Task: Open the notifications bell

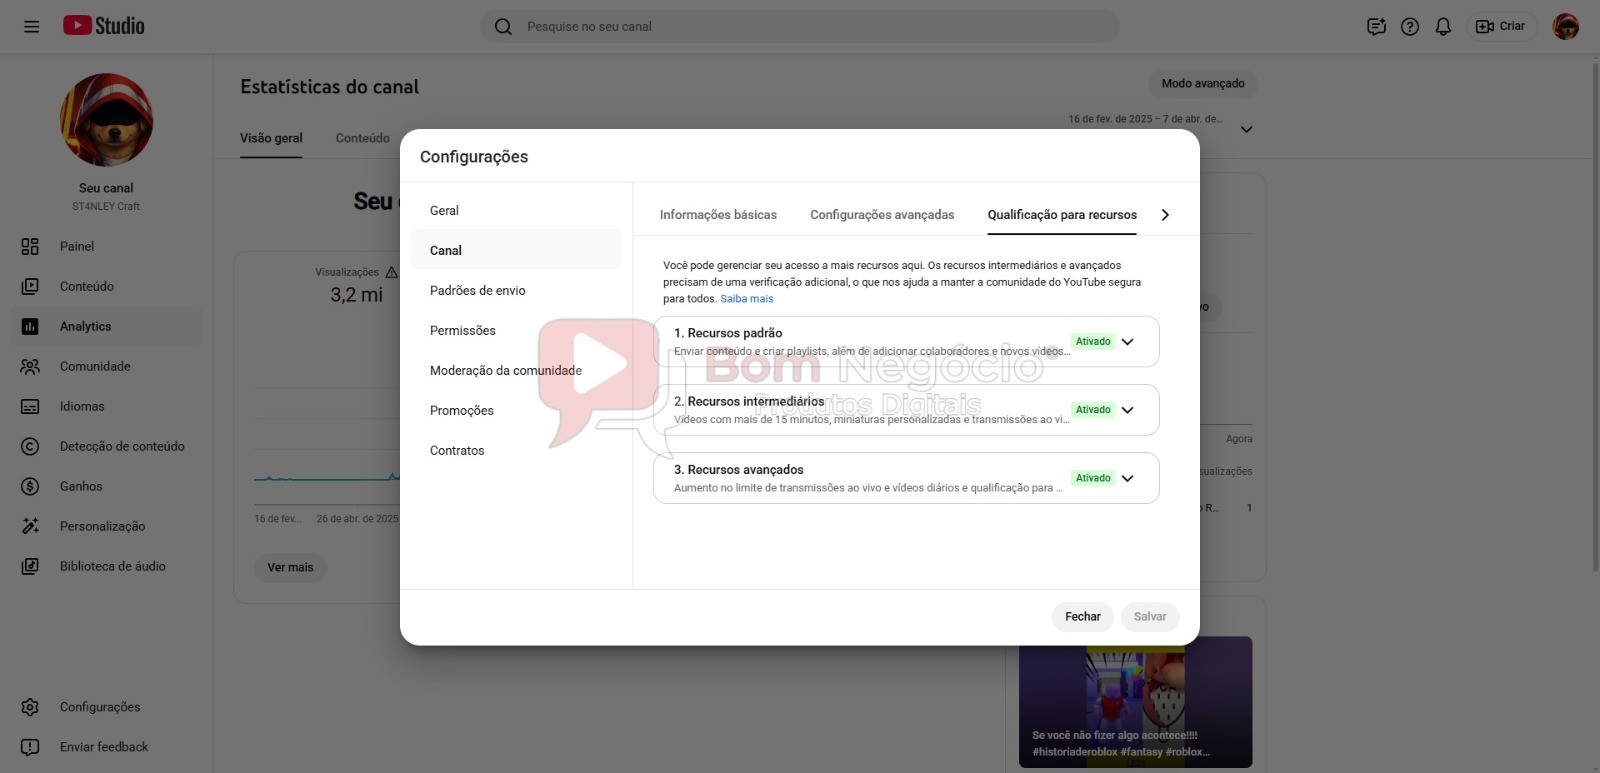Action: (1443, 27)
